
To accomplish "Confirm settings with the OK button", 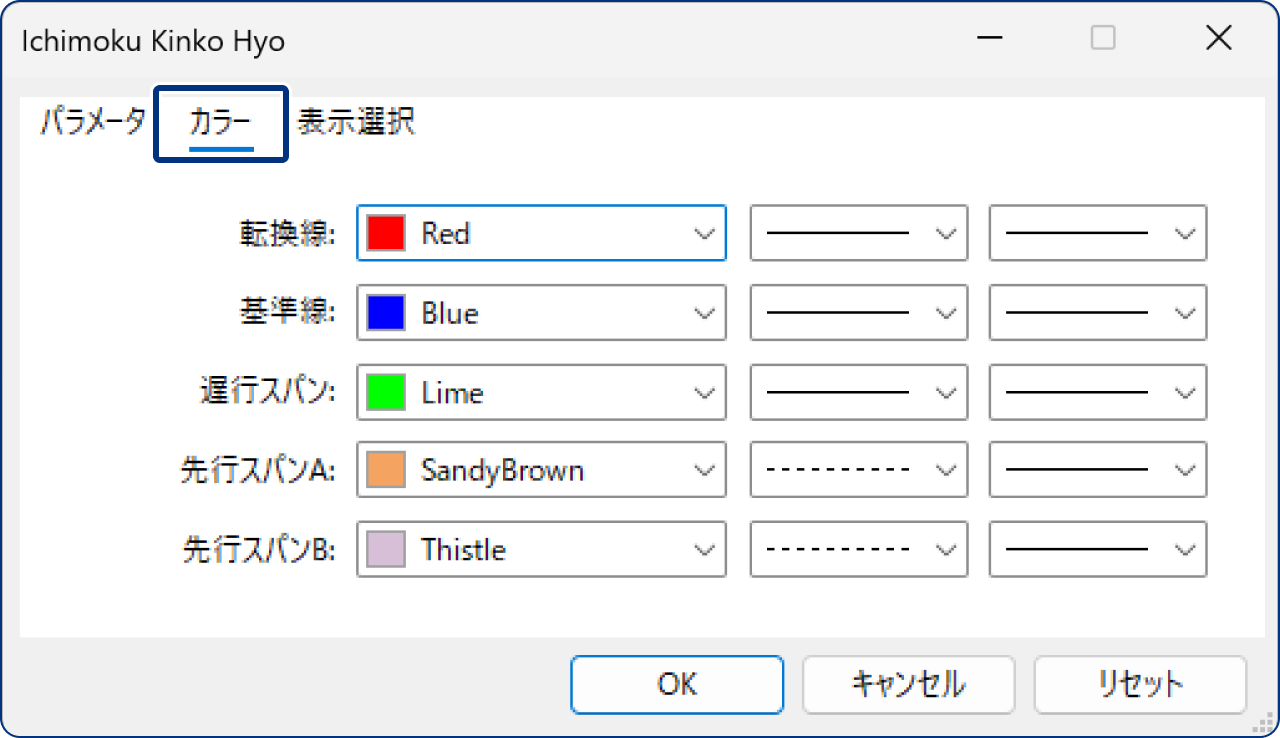I will point(677,684).
